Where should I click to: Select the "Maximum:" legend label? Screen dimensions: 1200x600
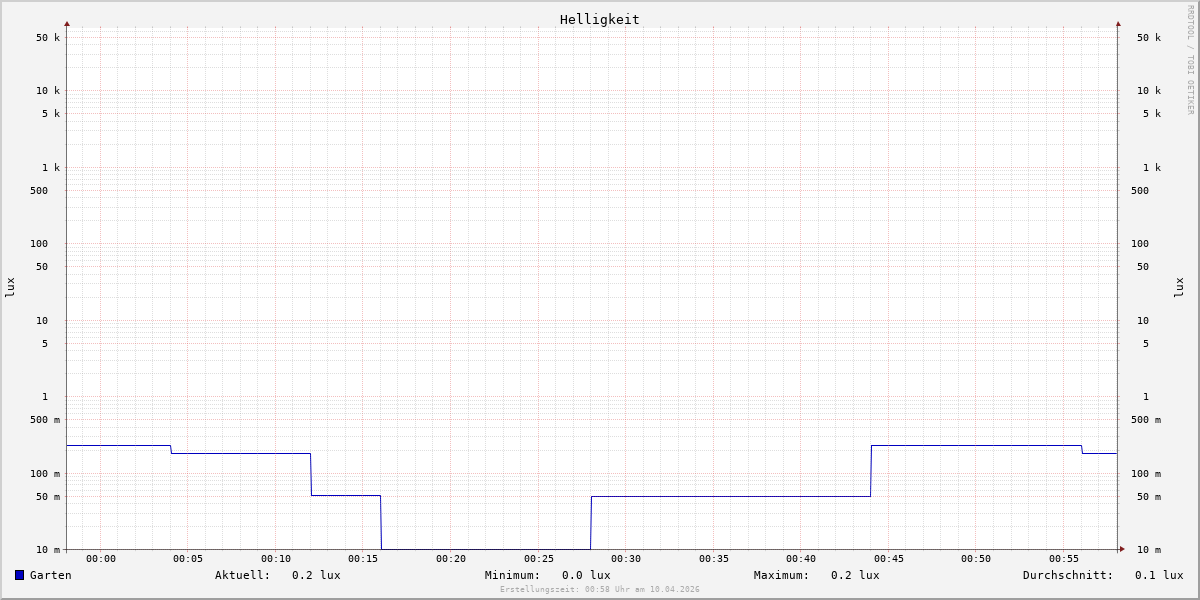click(782, 575)
